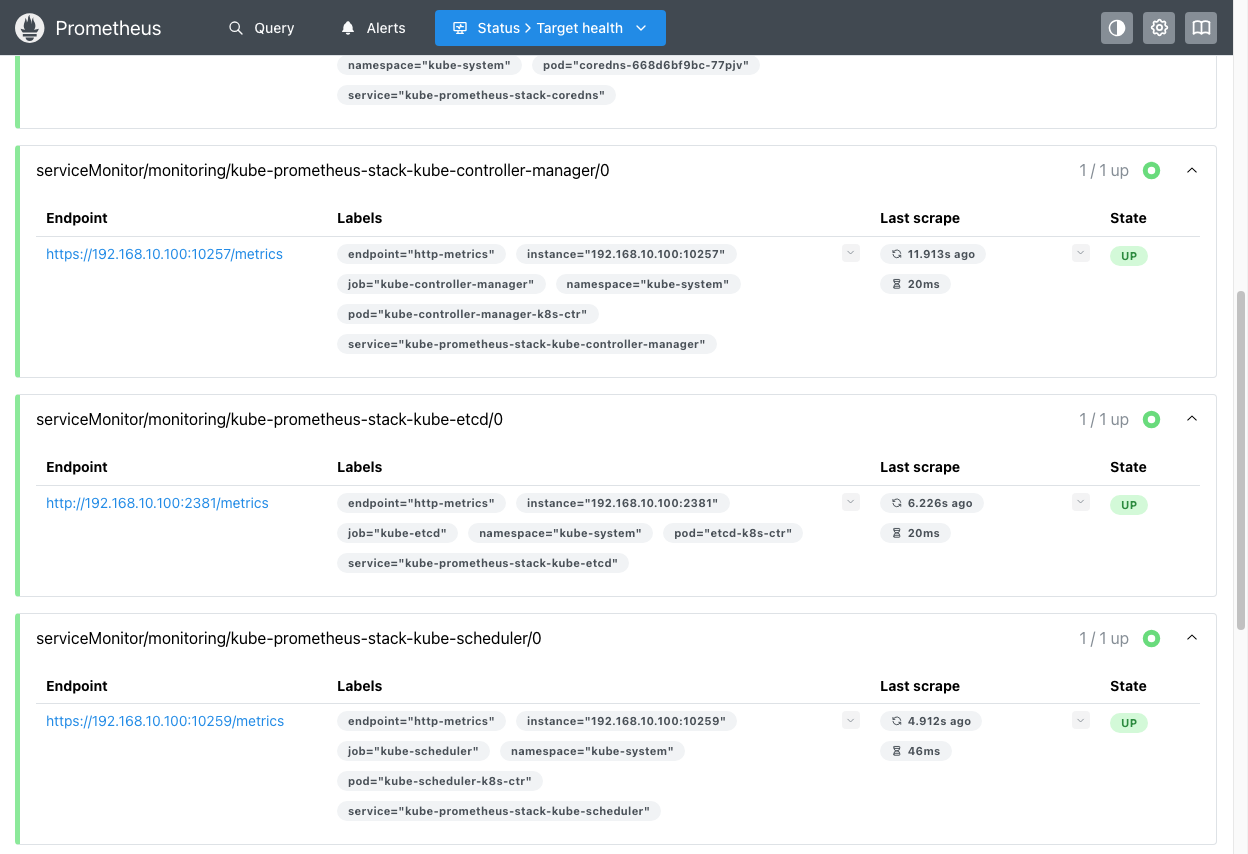The image size is (1248, 854).
Task: Open the Alerts page
Action: [x=373, y=28]
